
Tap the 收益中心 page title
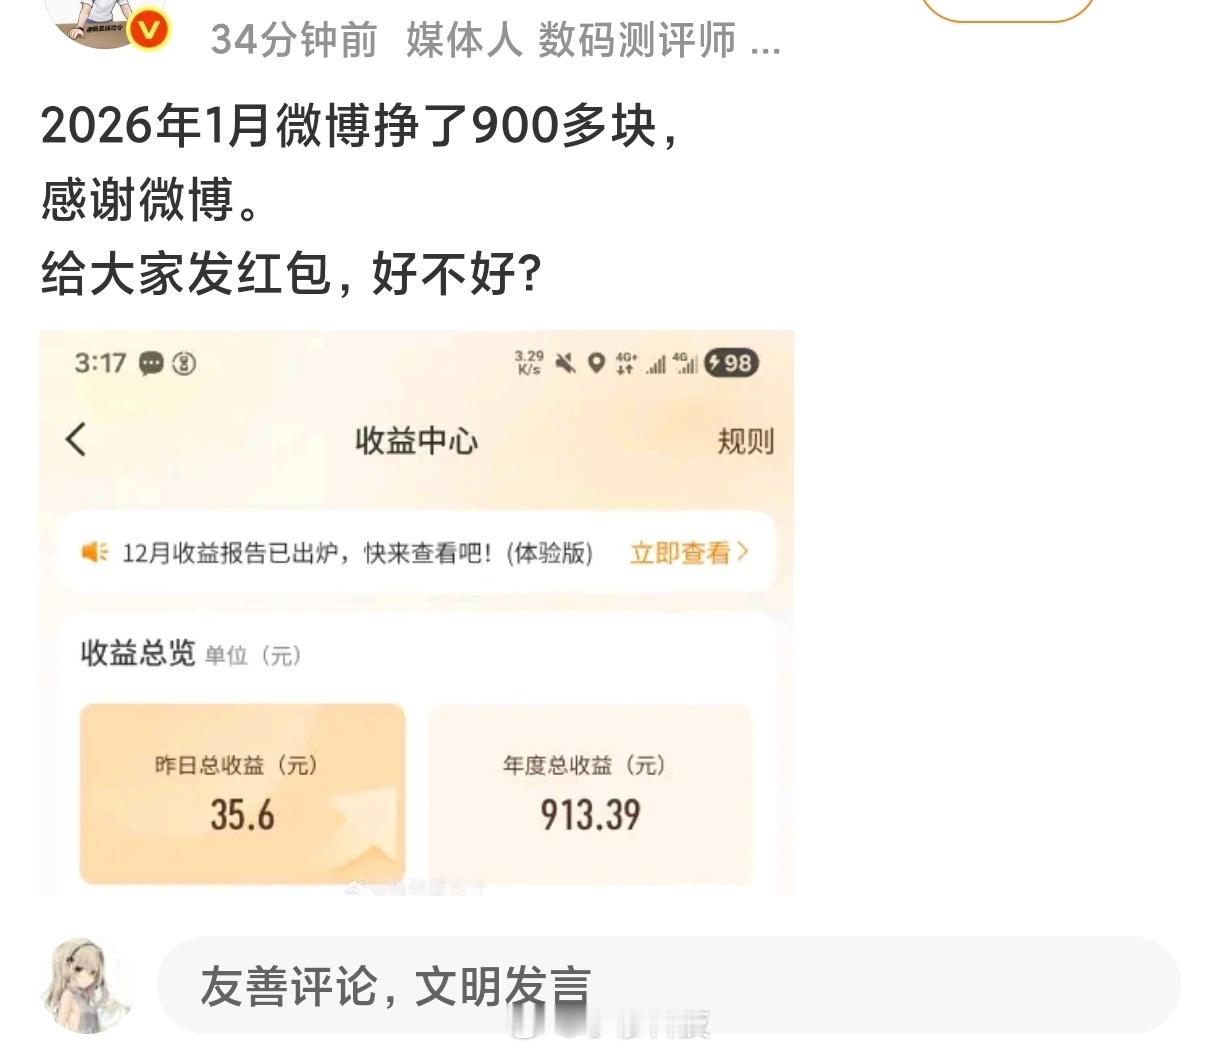(x=416, y=441)
